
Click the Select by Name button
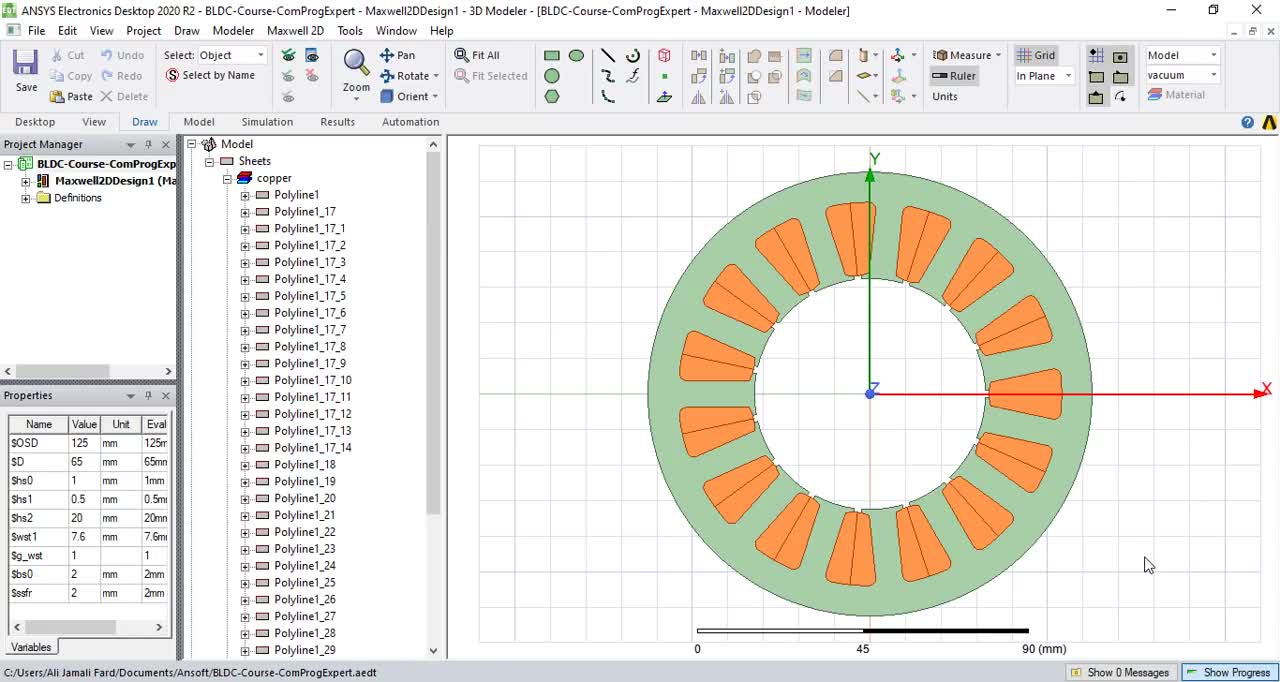tap(211, 75)
